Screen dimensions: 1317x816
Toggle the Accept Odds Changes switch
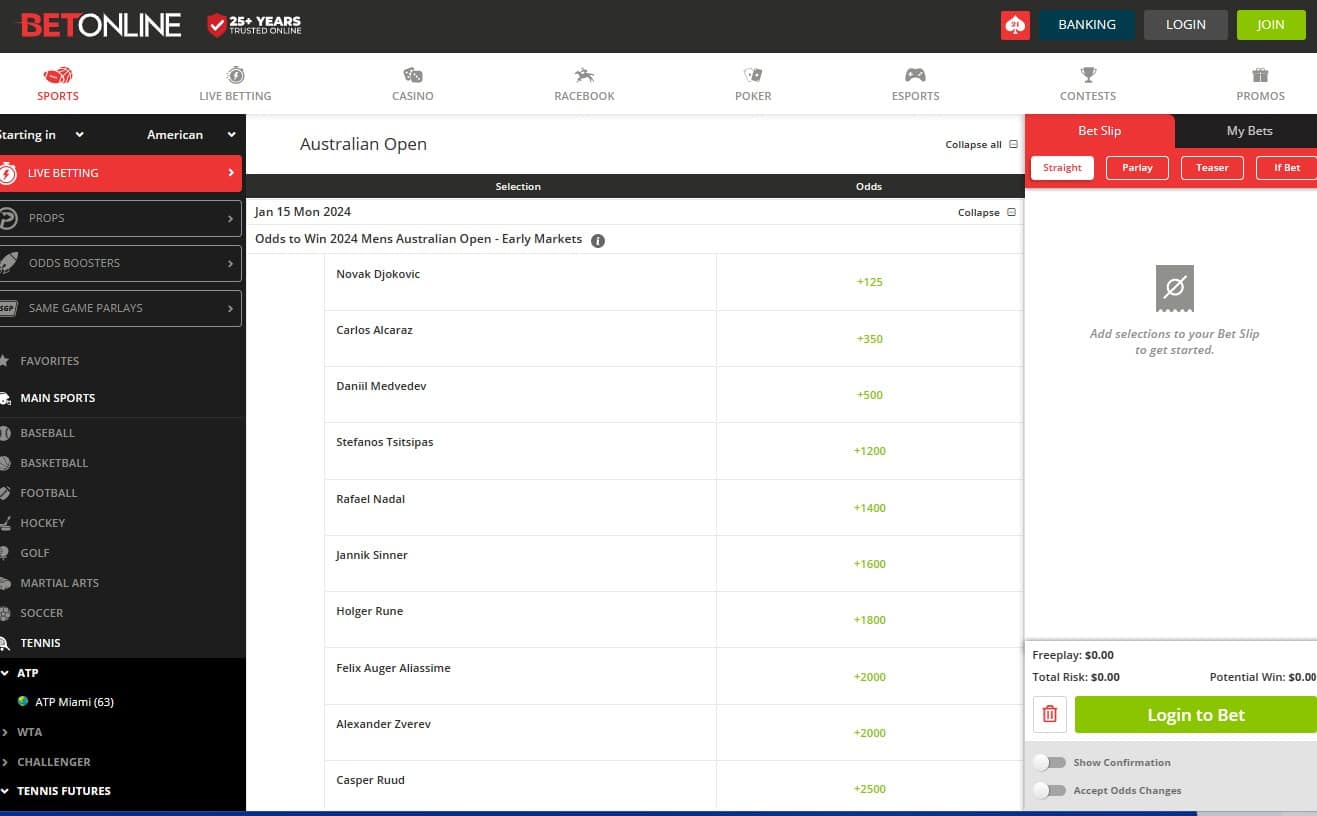click(1049, 790)
